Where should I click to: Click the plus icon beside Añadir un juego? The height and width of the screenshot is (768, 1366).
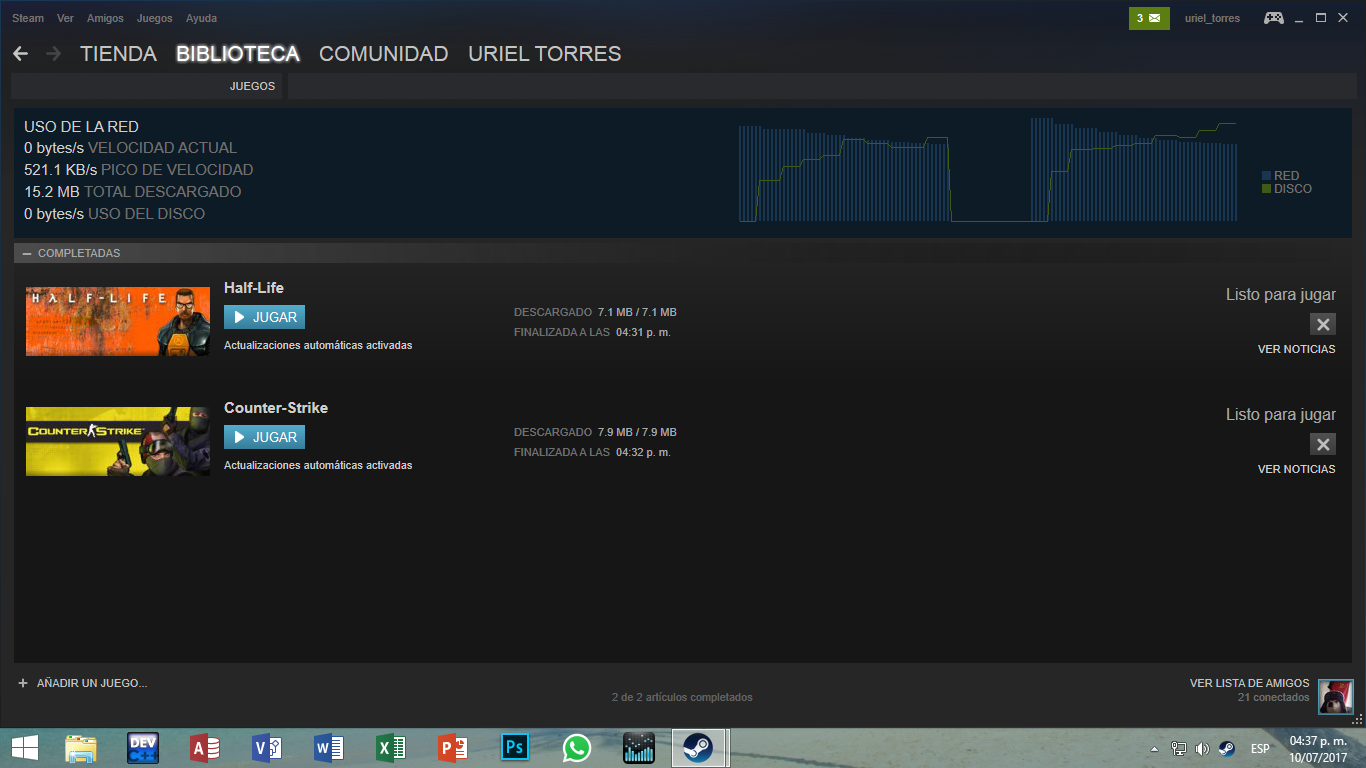point(23,683)
